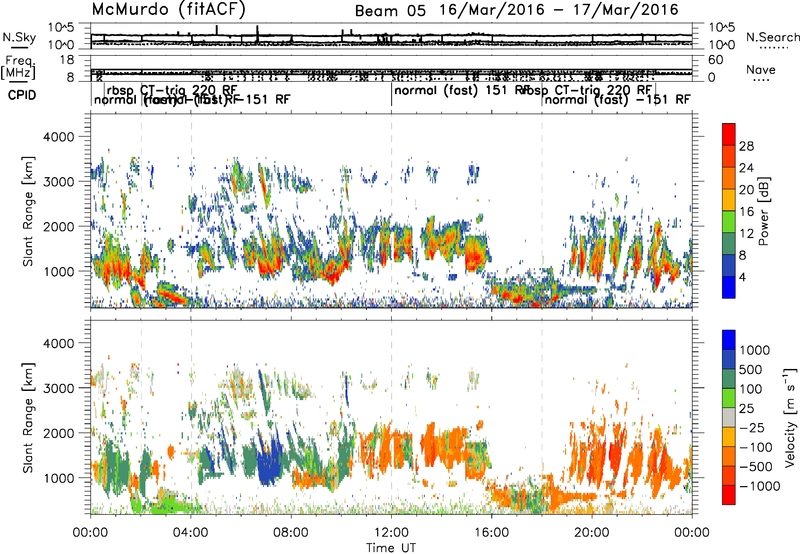Click the 16/Mar/2016 - 17/Mar/2016 date range
Screen dimensions: 800x554
pos(559,10)
